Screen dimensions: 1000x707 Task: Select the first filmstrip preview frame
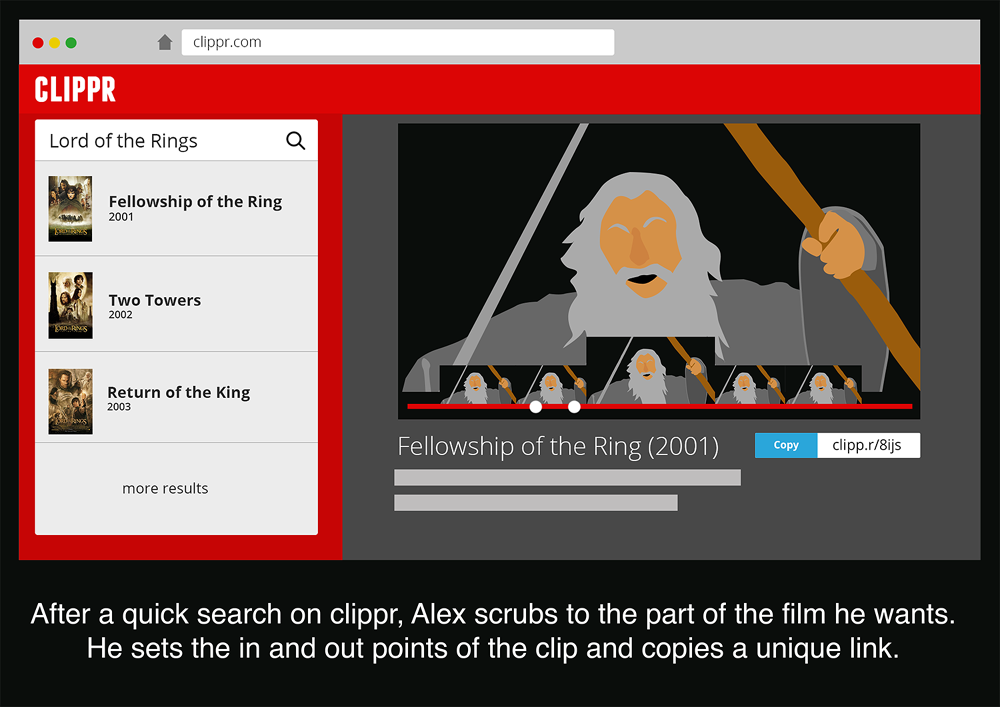pyautogui.click(x=476, y=385)
